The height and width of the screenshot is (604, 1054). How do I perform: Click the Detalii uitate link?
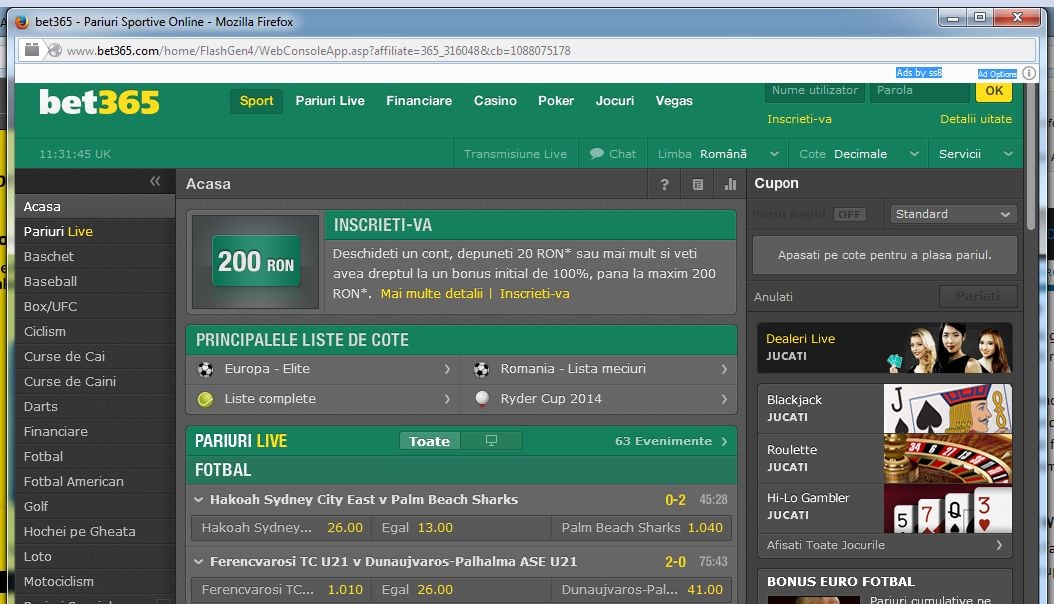976,119
